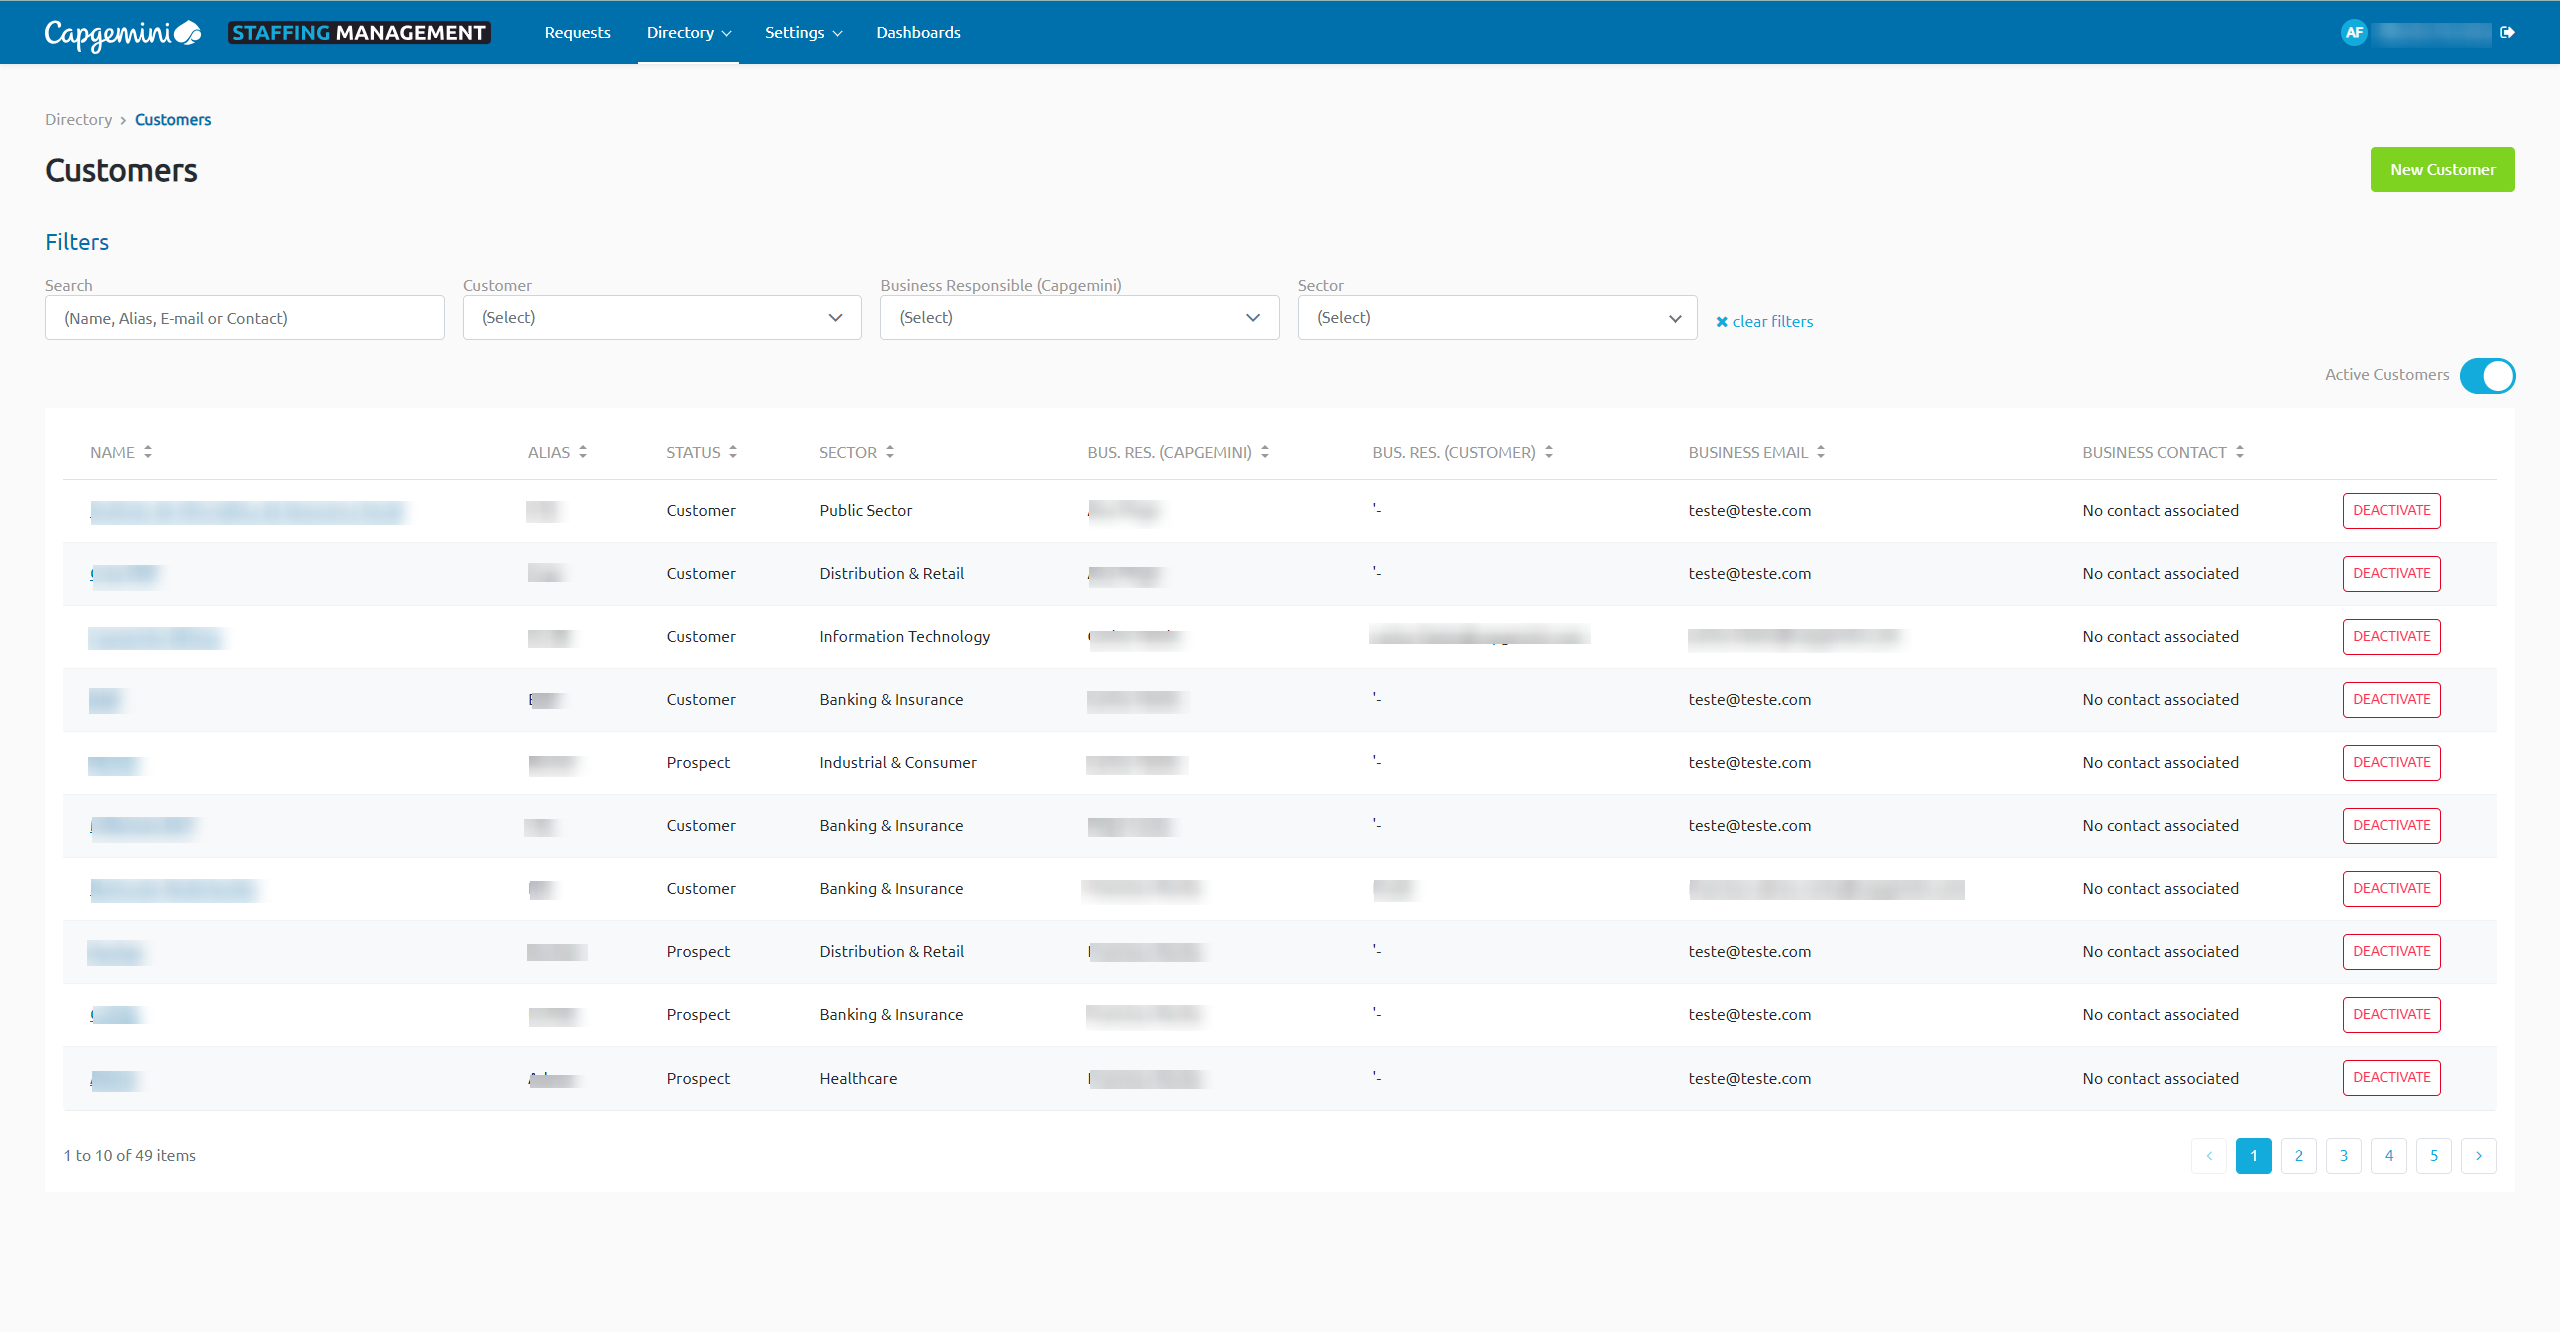Viewport: 2560px width, 1332px height.
Task: Click the logout icon in header
Action: pyautogui.click(x=2507, y=32)
